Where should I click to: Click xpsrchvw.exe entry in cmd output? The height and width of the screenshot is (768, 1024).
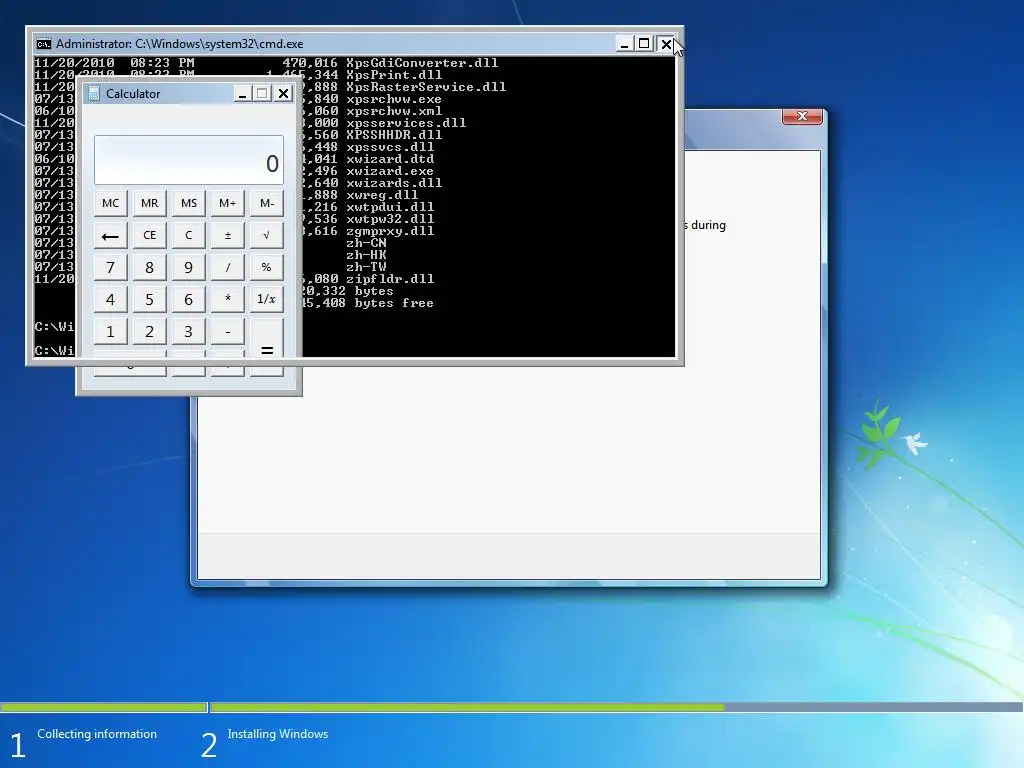pos(394,99)
